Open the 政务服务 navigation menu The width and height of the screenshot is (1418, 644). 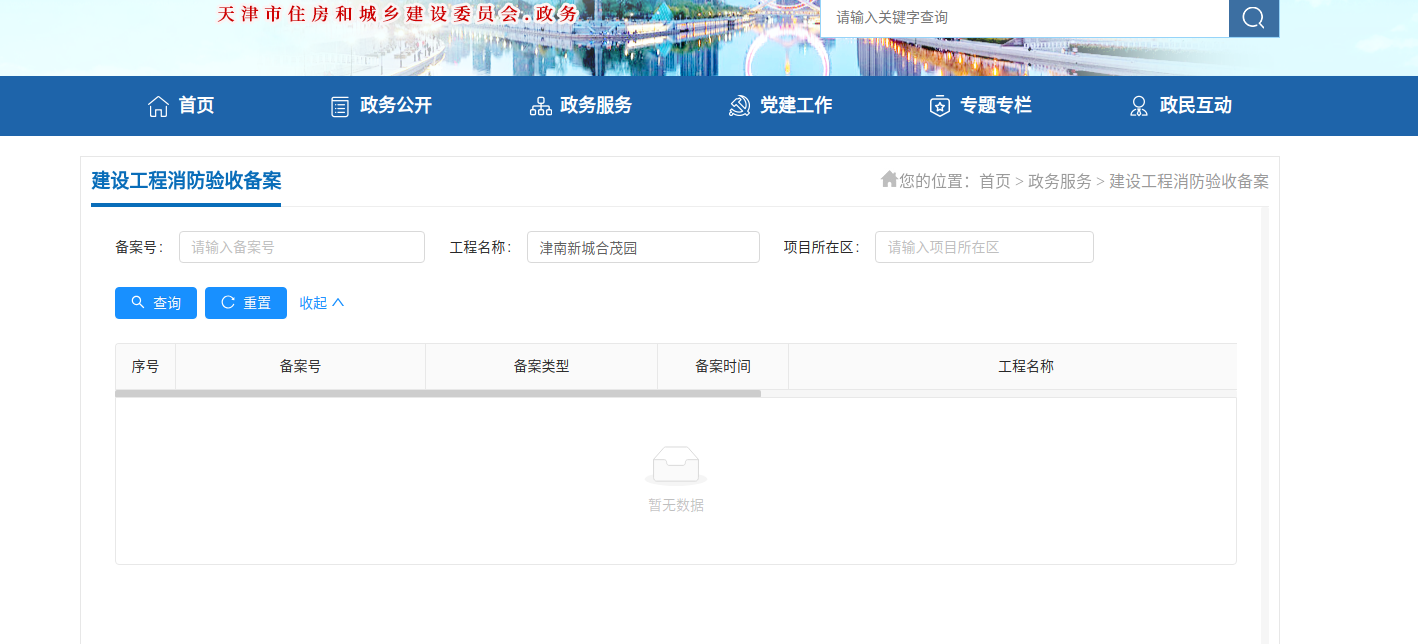click(595, 106)
